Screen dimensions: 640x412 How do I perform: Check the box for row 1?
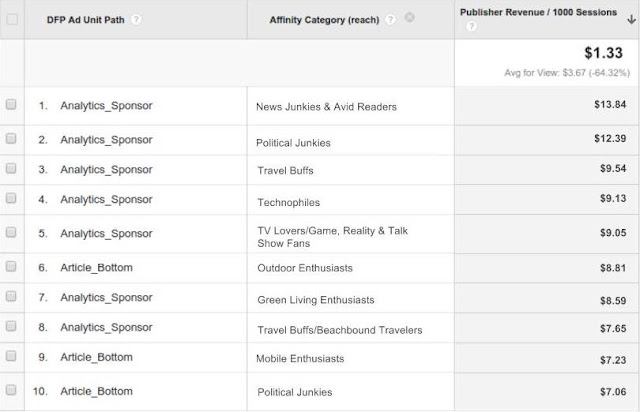click(x=11, y=105)
